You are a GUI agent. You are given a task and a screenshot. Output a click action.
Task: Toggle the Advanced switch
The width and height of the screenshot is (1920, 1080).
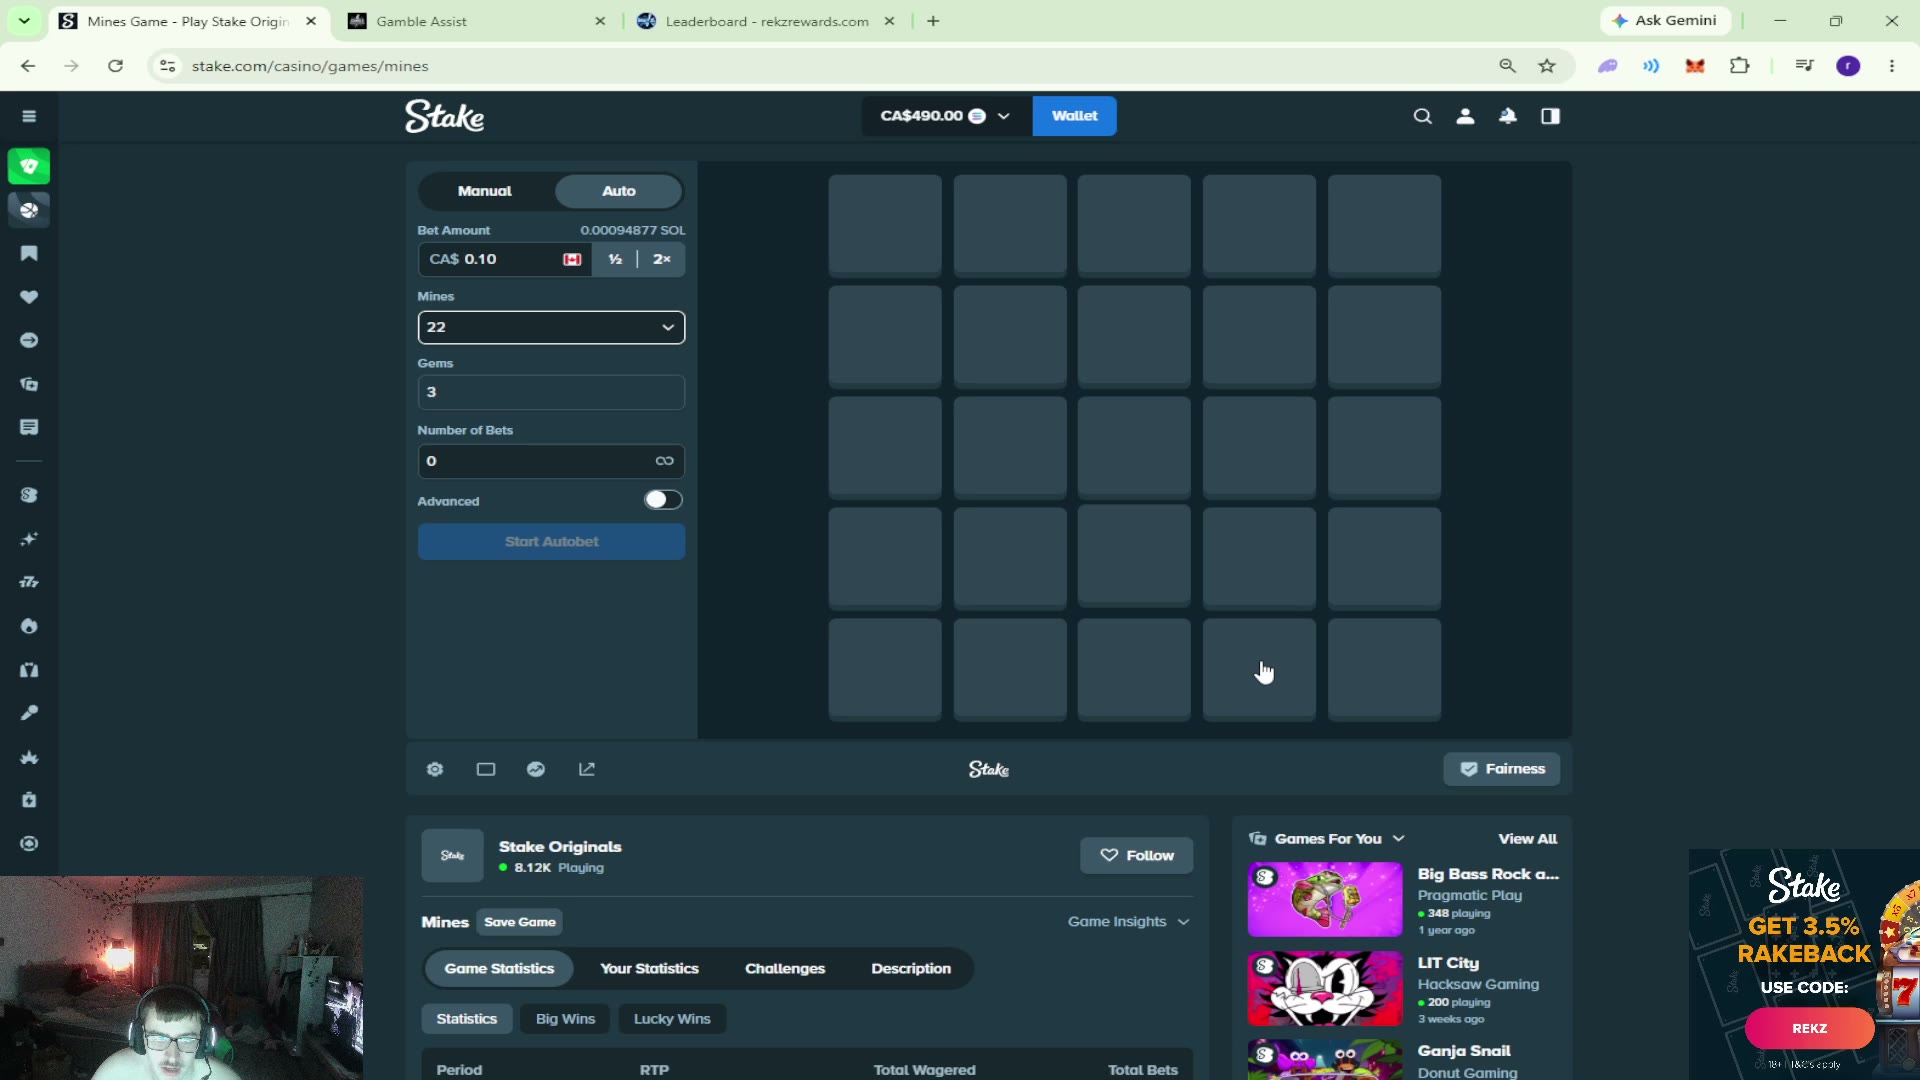point(663,500)
